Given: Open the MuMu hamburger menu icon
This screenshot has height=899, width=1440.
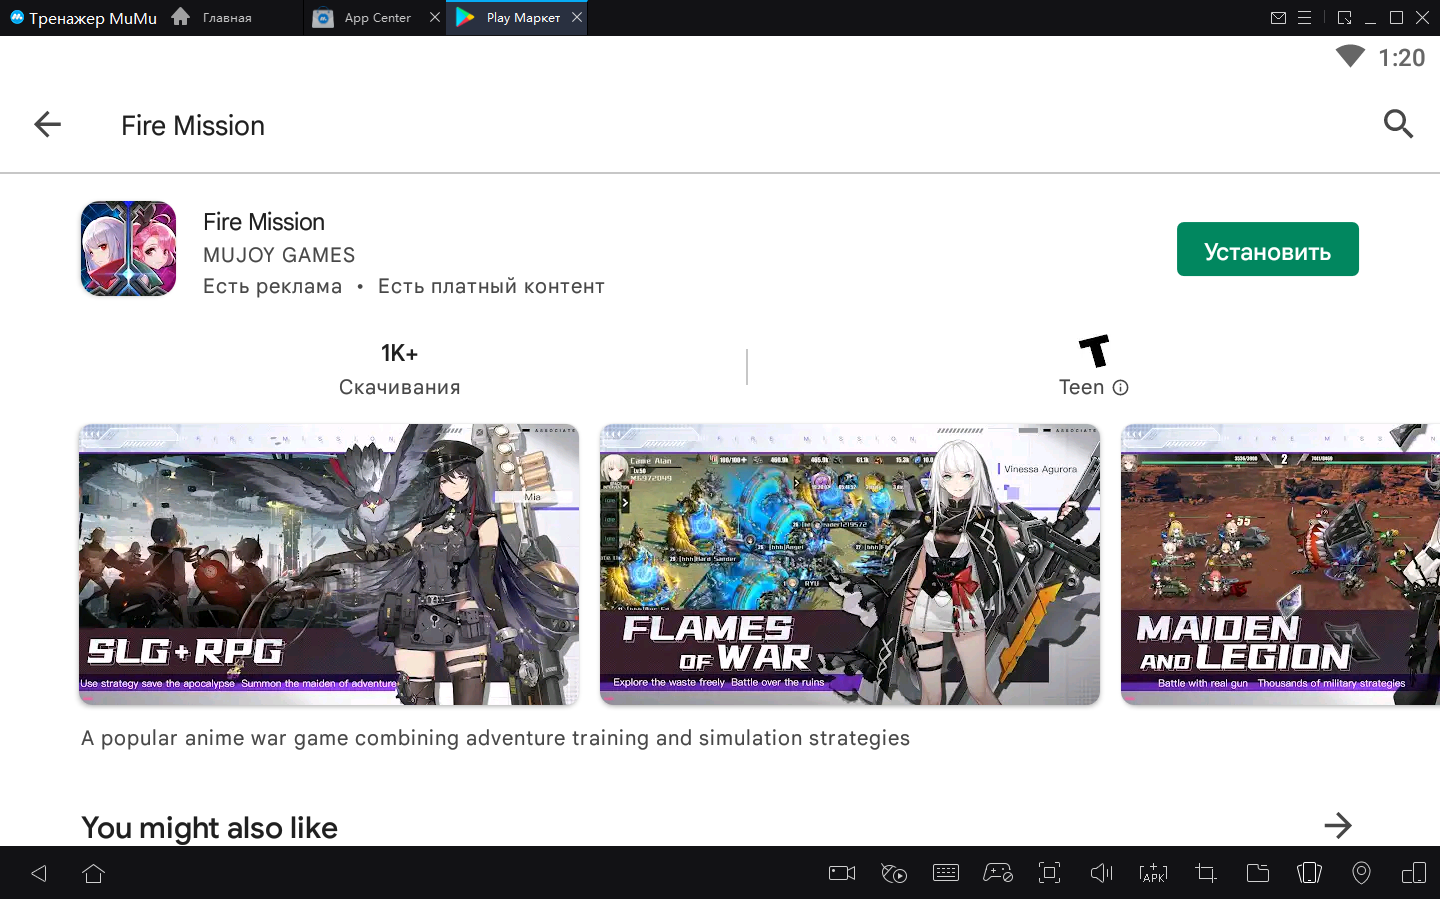Looking at the screenshot, I should coord(1304,18).
